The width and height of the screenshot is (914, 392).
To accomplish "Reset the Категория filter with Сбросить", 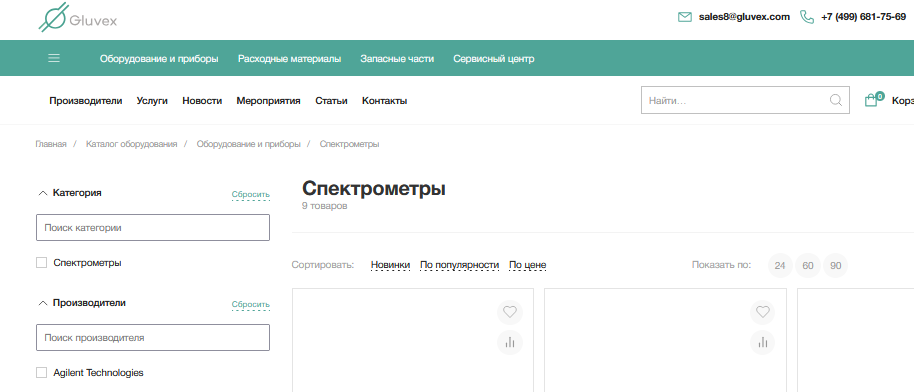I will tap(251, 195).
